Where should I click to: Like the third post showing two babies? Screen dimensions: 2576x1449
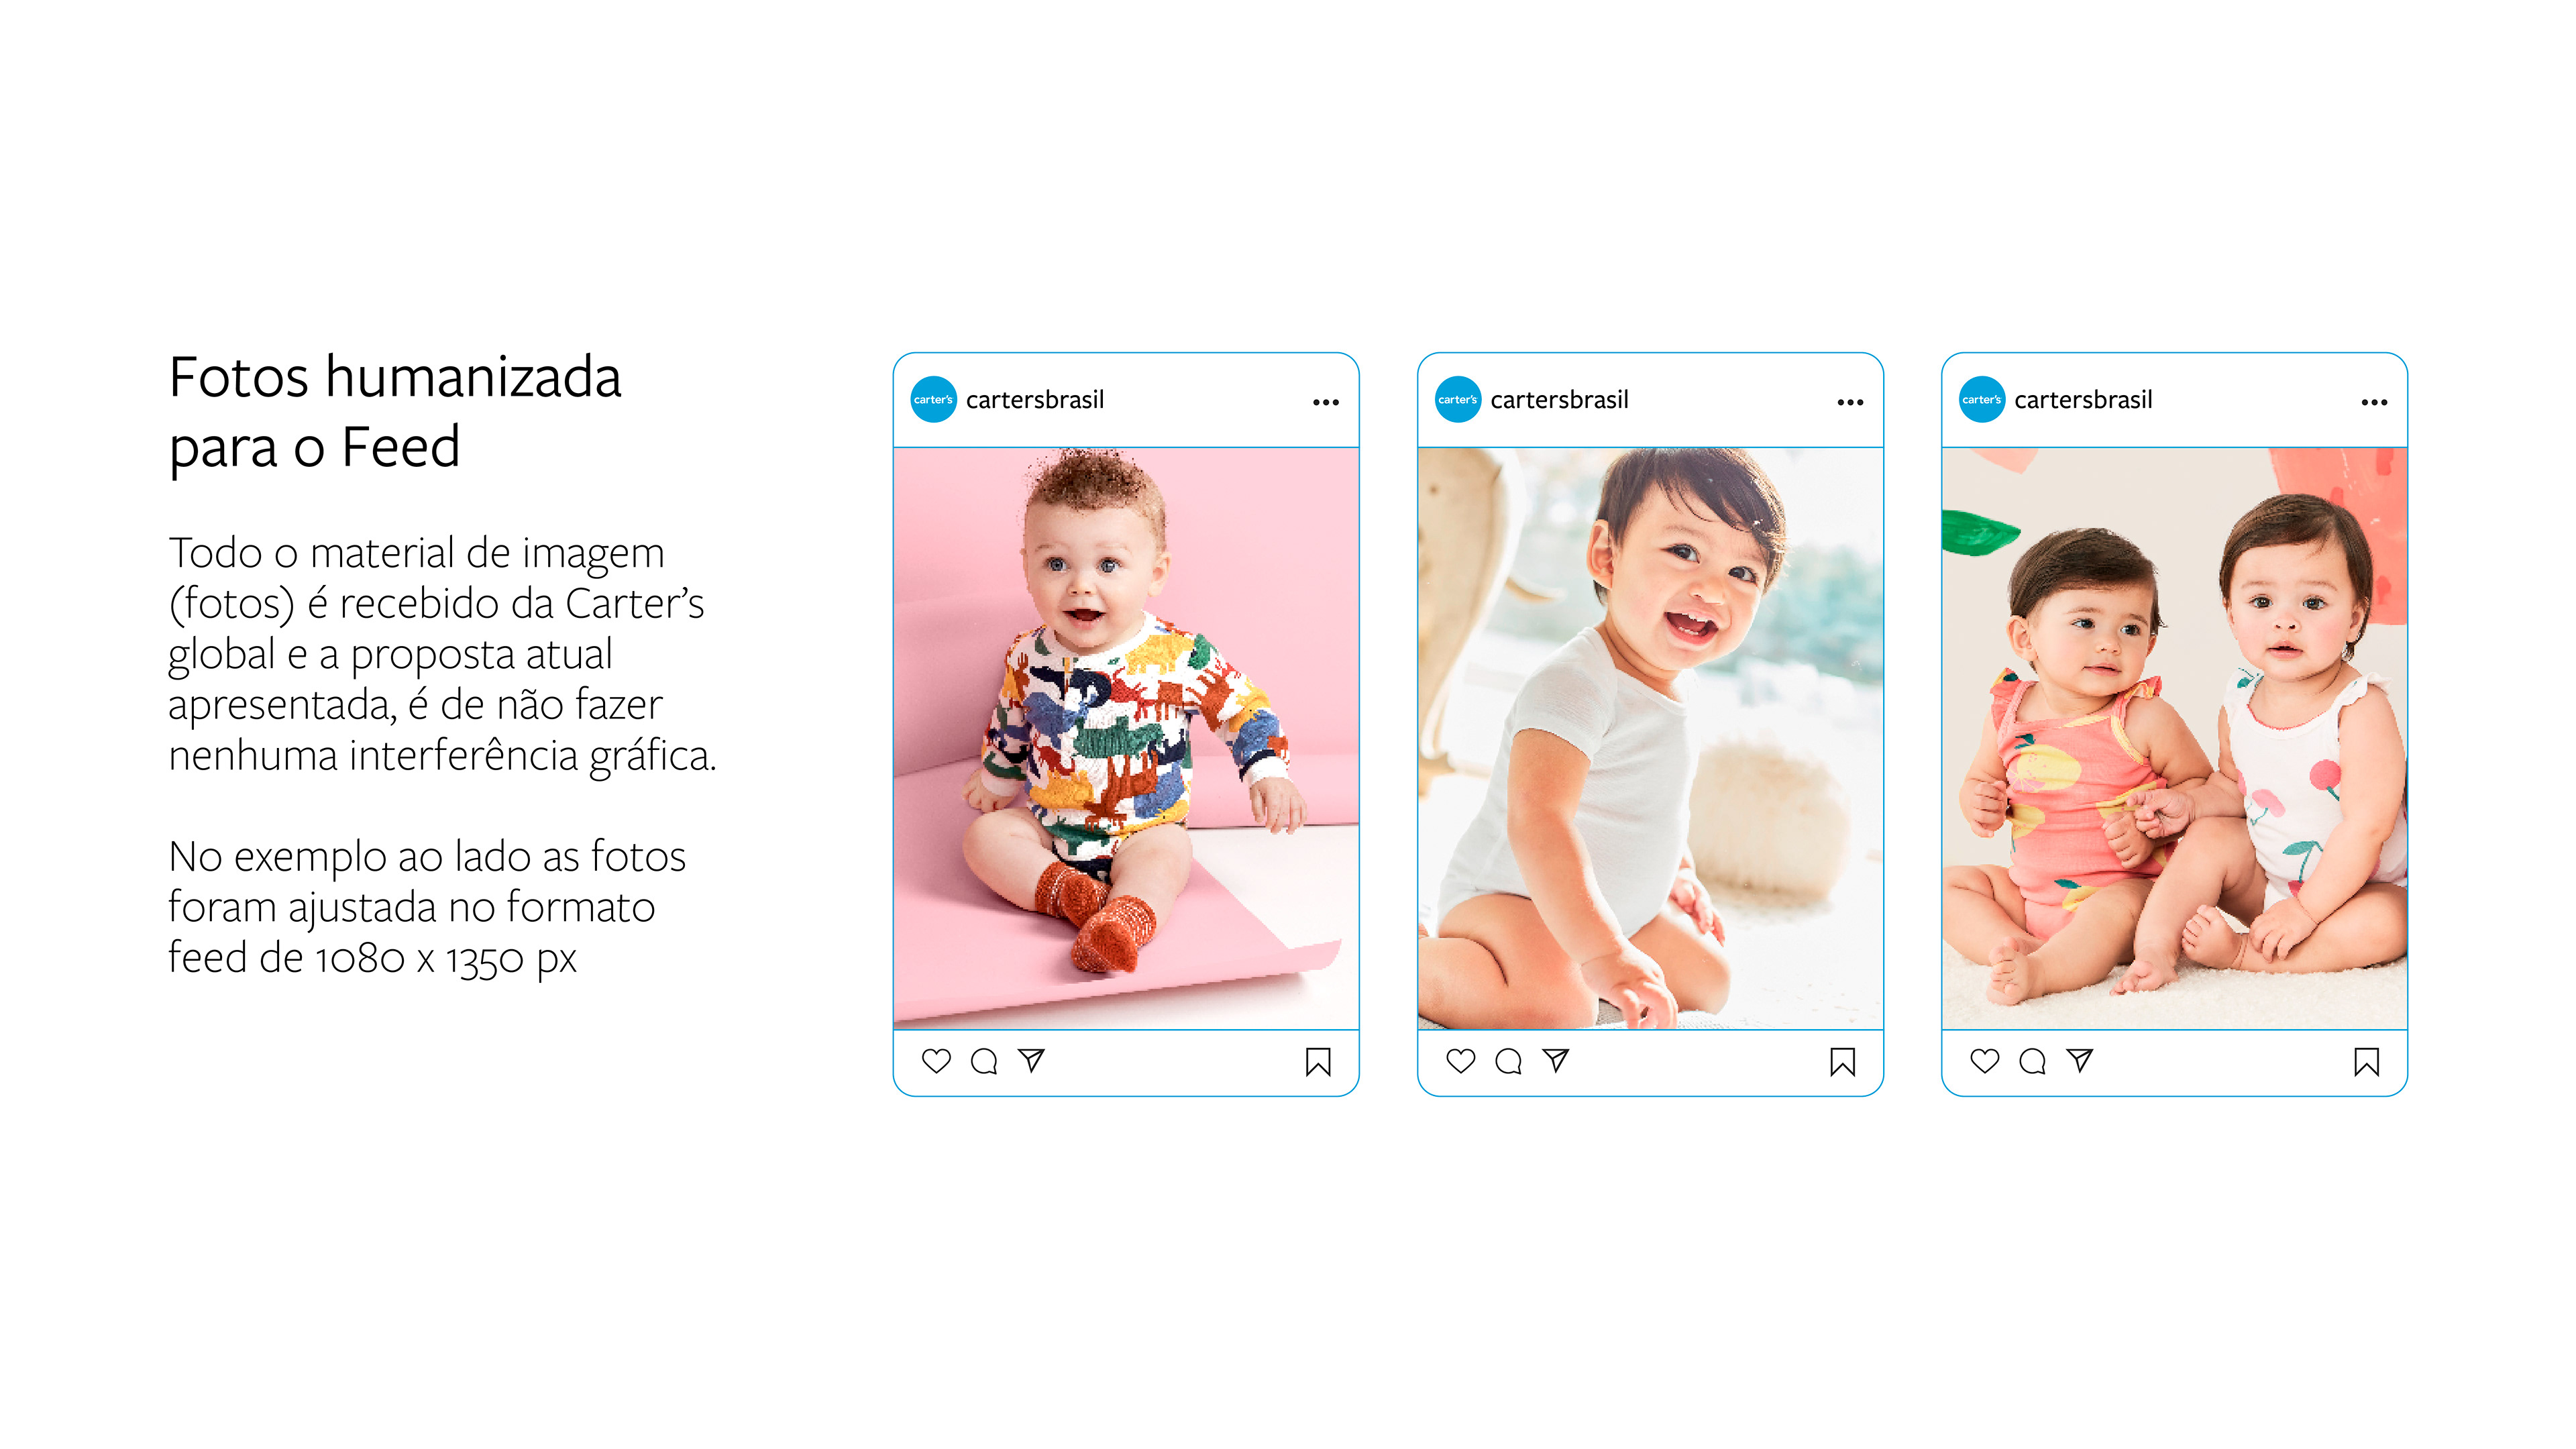pos(1984,1061)
